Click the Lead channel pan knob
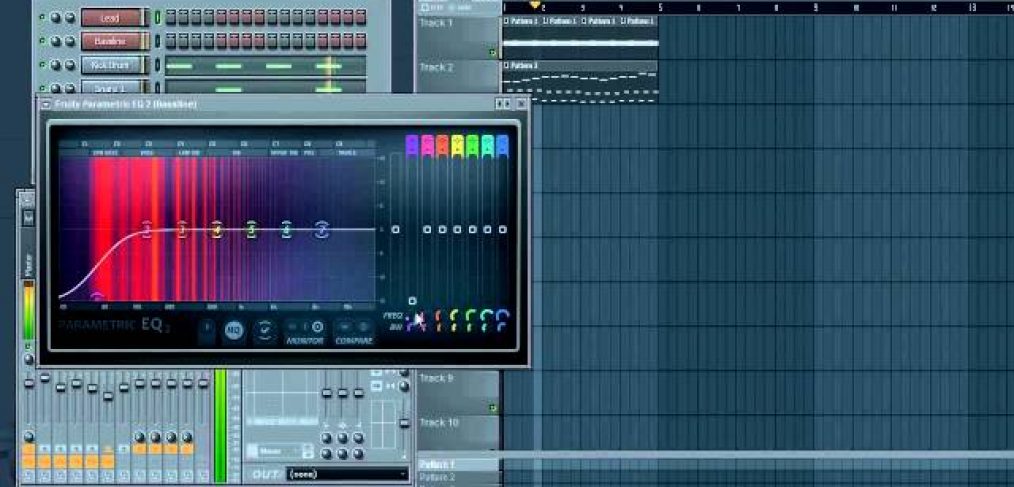The image size is (1014, 487). [x=56, y=17]
